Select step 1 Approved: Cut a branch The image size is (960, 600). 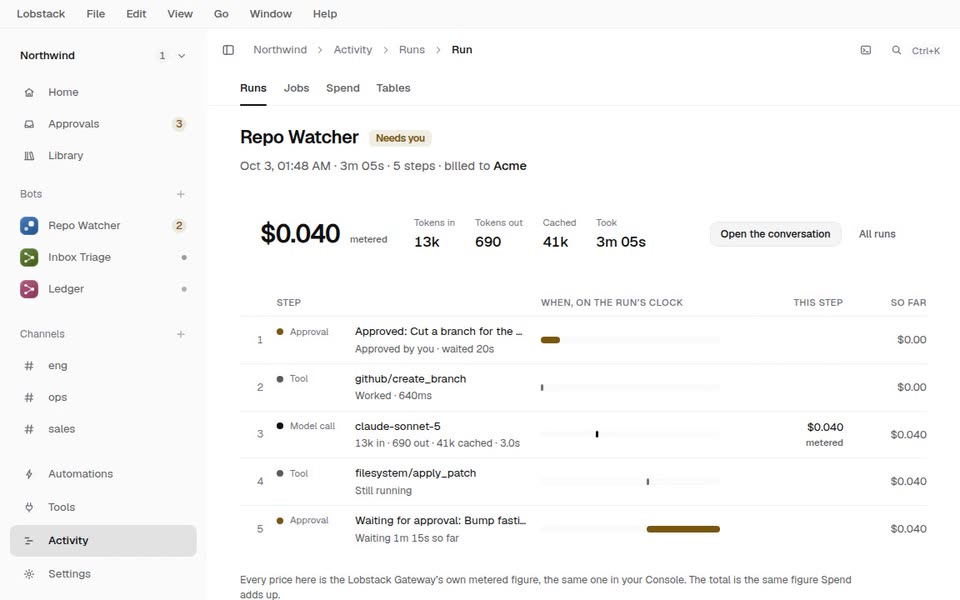tap(583, 340)
